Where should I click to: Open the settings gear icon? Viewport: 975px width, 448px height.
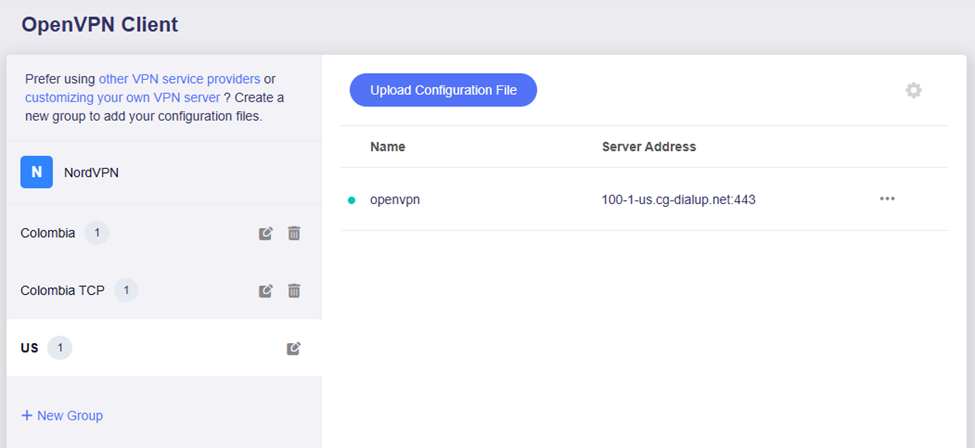point(913,91)
